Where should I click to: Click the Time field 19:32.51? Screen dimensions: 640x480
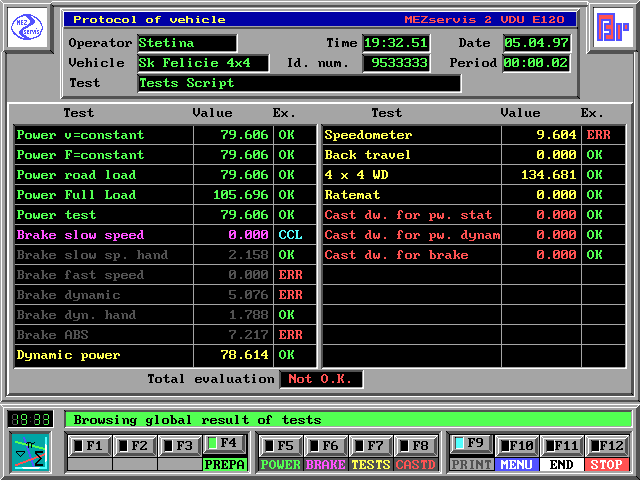[396, 43]
